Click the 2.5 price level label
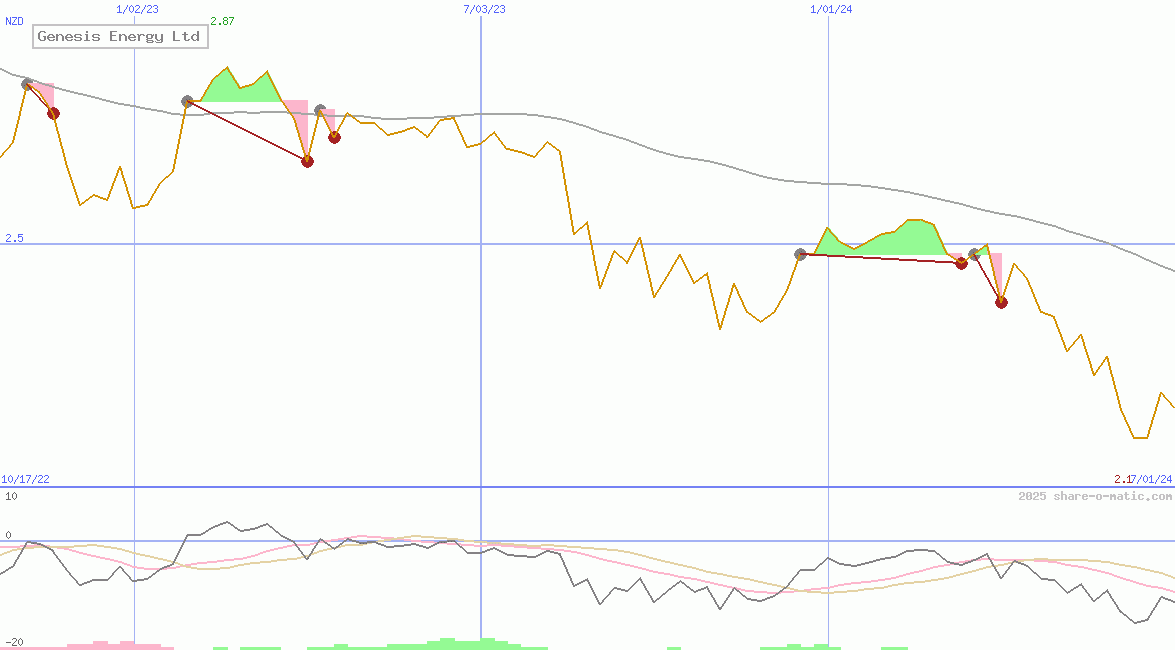This screenshot has width=1175, height=650. pyautogui.click(x=14, y=238)
